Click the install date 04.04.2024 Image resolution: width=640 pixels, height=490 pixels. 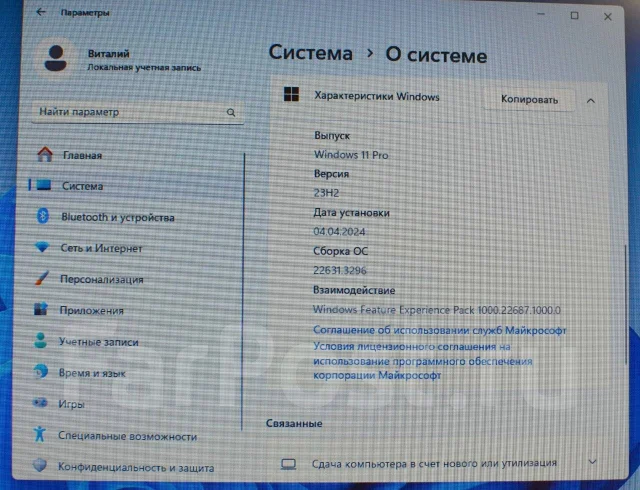point(339,232)
